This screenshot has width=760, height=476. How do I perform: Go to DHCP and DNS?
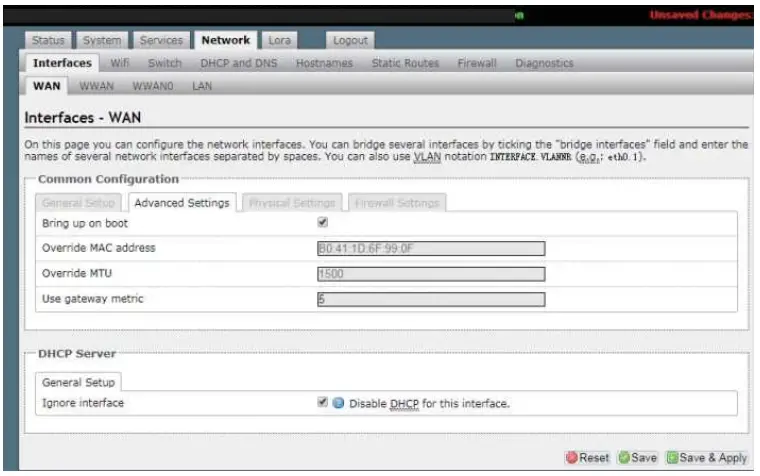tap(239, 63)
